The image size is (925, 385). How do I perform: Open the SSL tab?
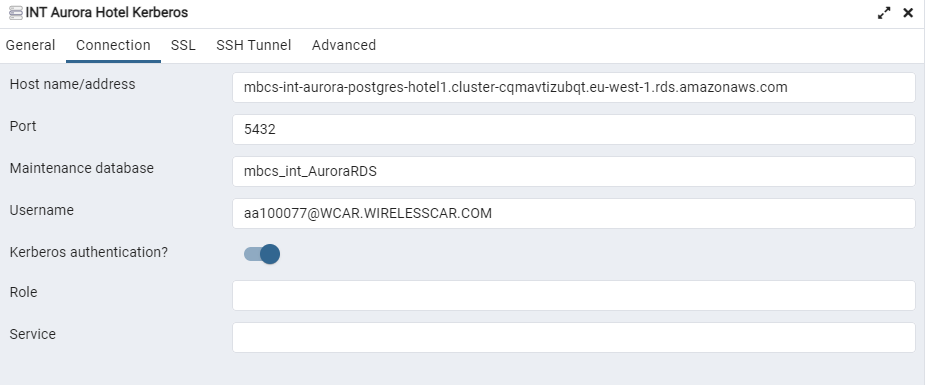point(183,45)
